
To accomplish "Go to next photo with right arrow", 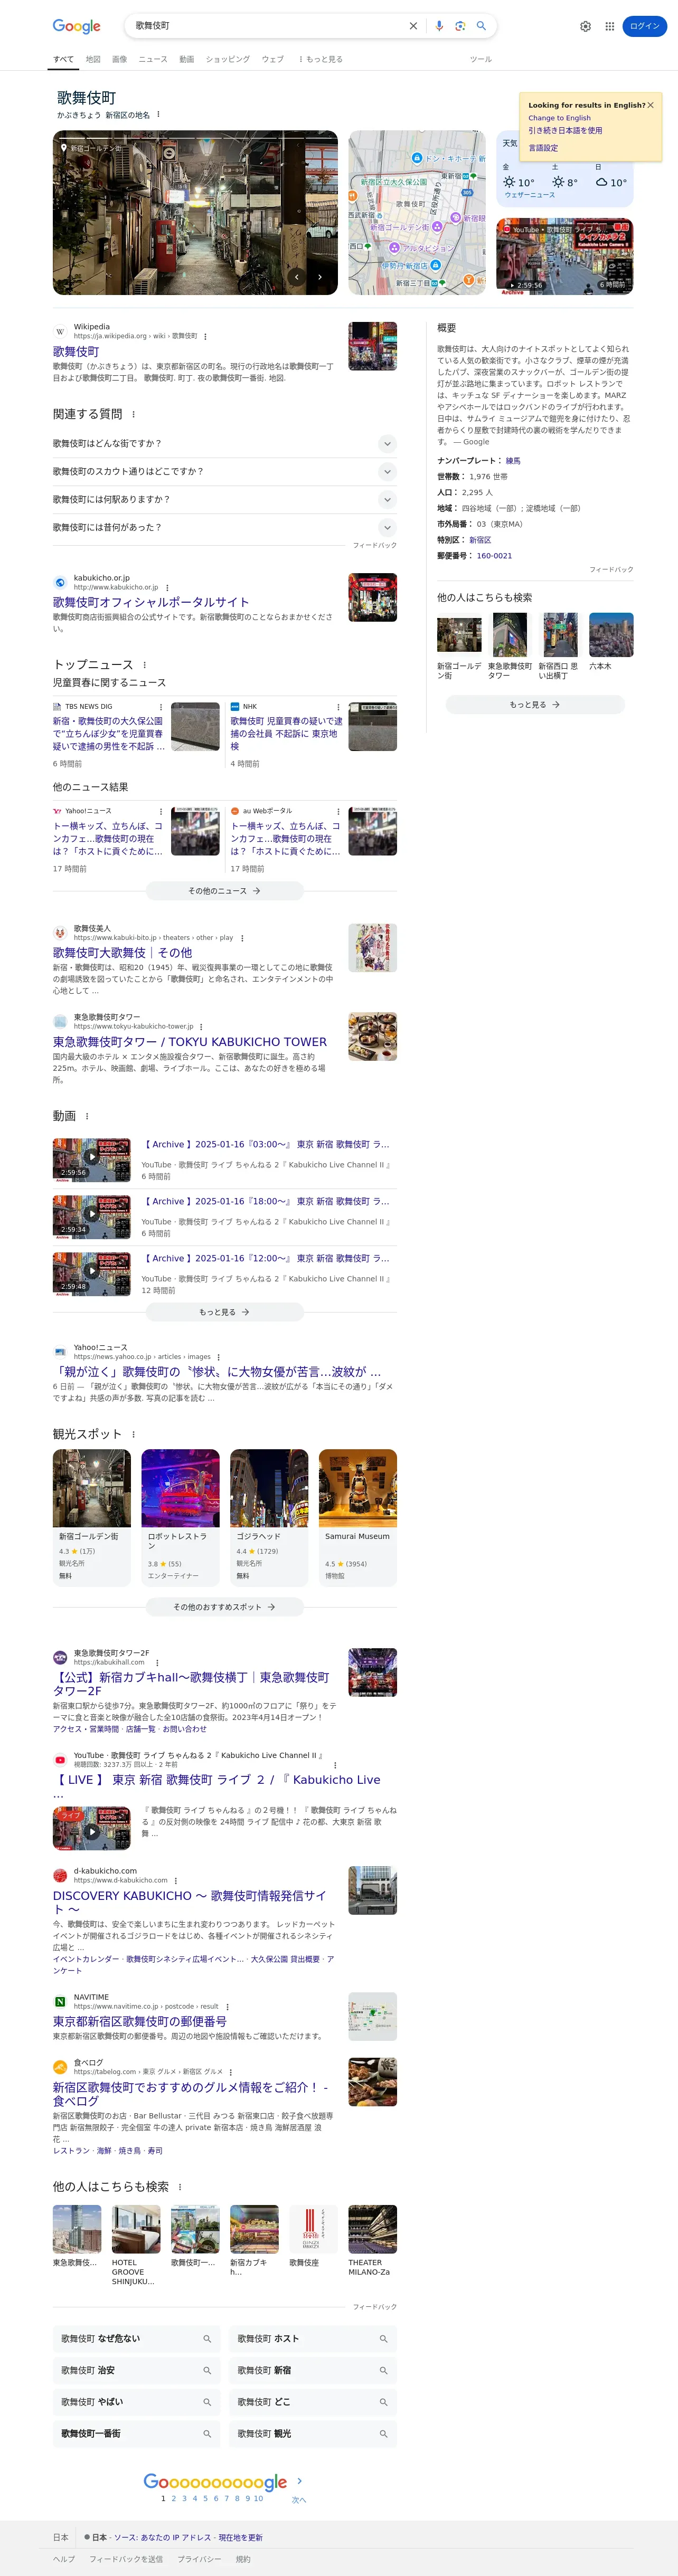I will (320, 277).
